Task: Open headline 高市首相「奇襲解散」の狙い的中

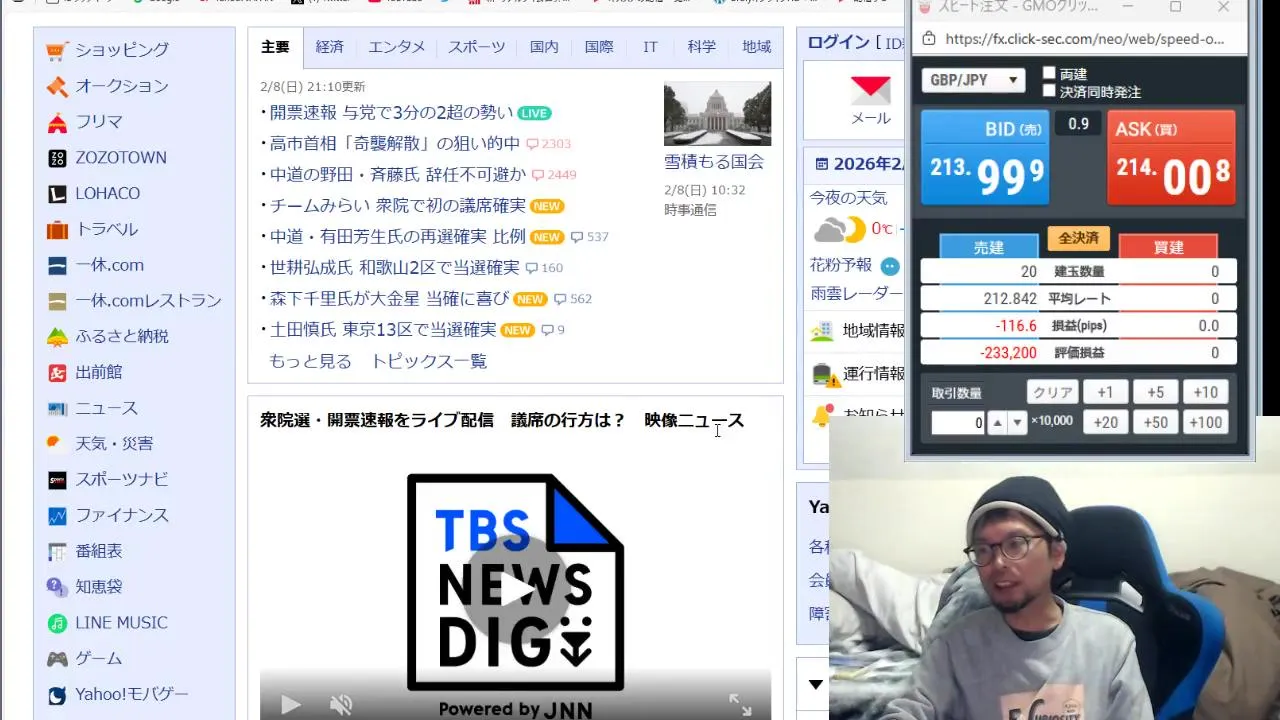Action: click(x=395, y=144)
